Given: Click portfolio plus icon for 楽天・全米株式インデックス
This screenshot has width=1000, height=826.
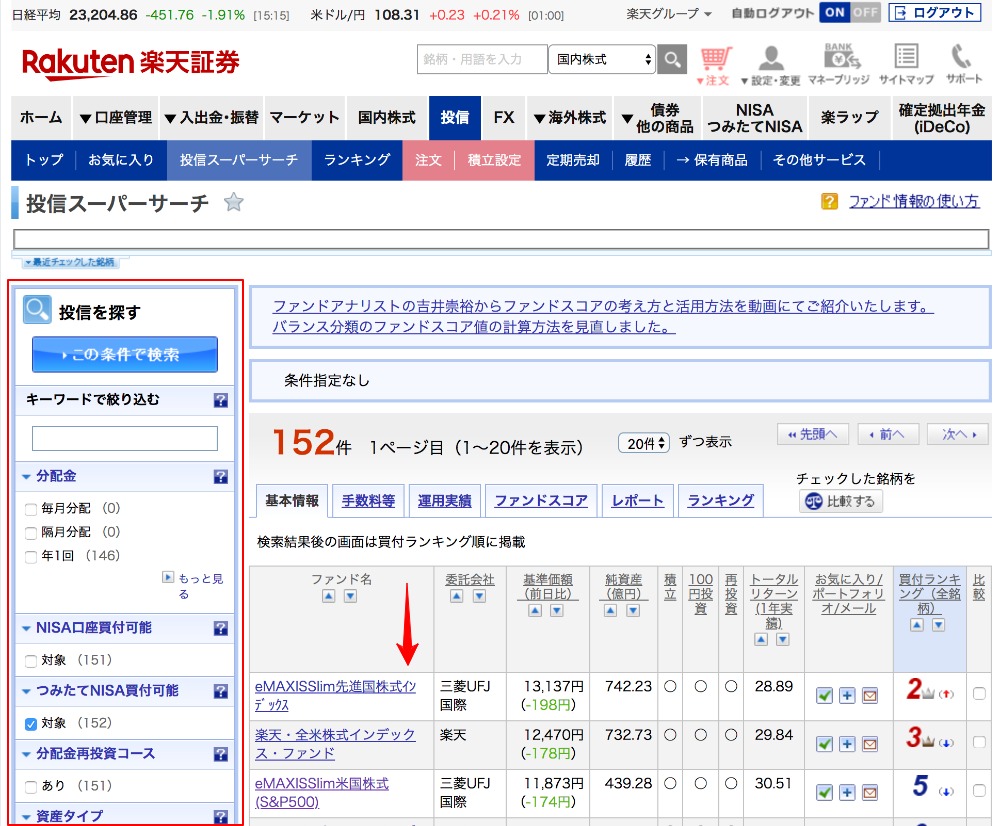Looking at the screenshot, I should (x=847, y=744).
